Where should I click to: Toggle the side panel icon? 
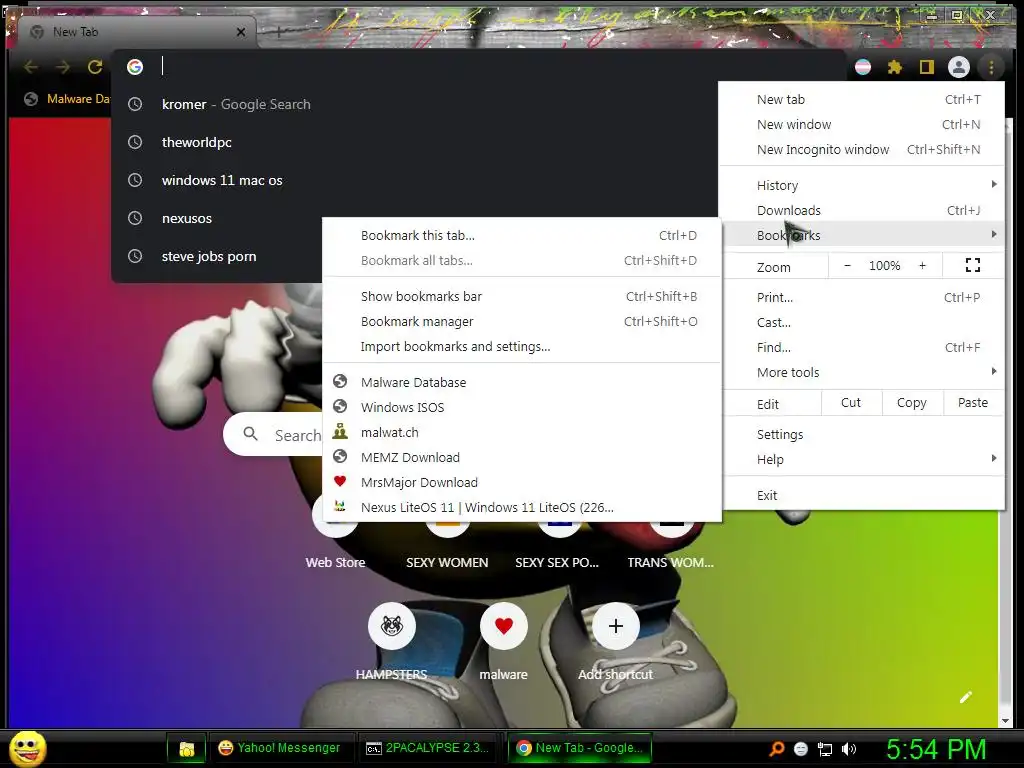tap(927, 67)
